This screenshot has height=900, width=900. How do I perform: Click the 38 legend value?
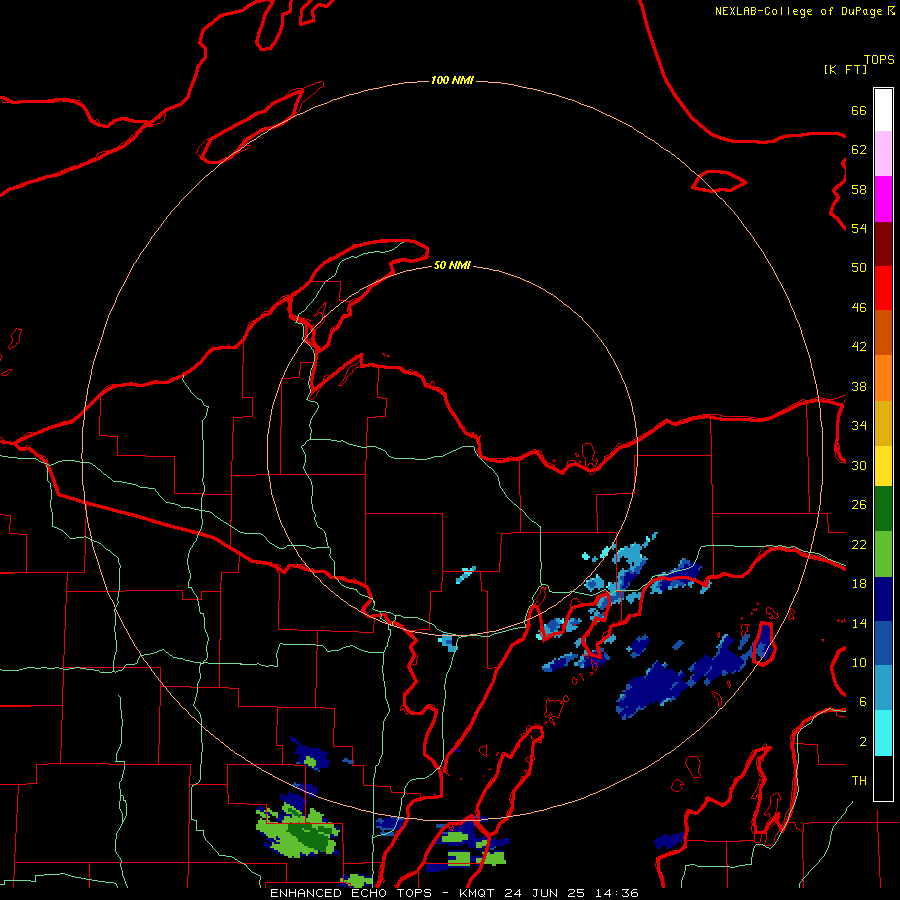click(859, 387)
